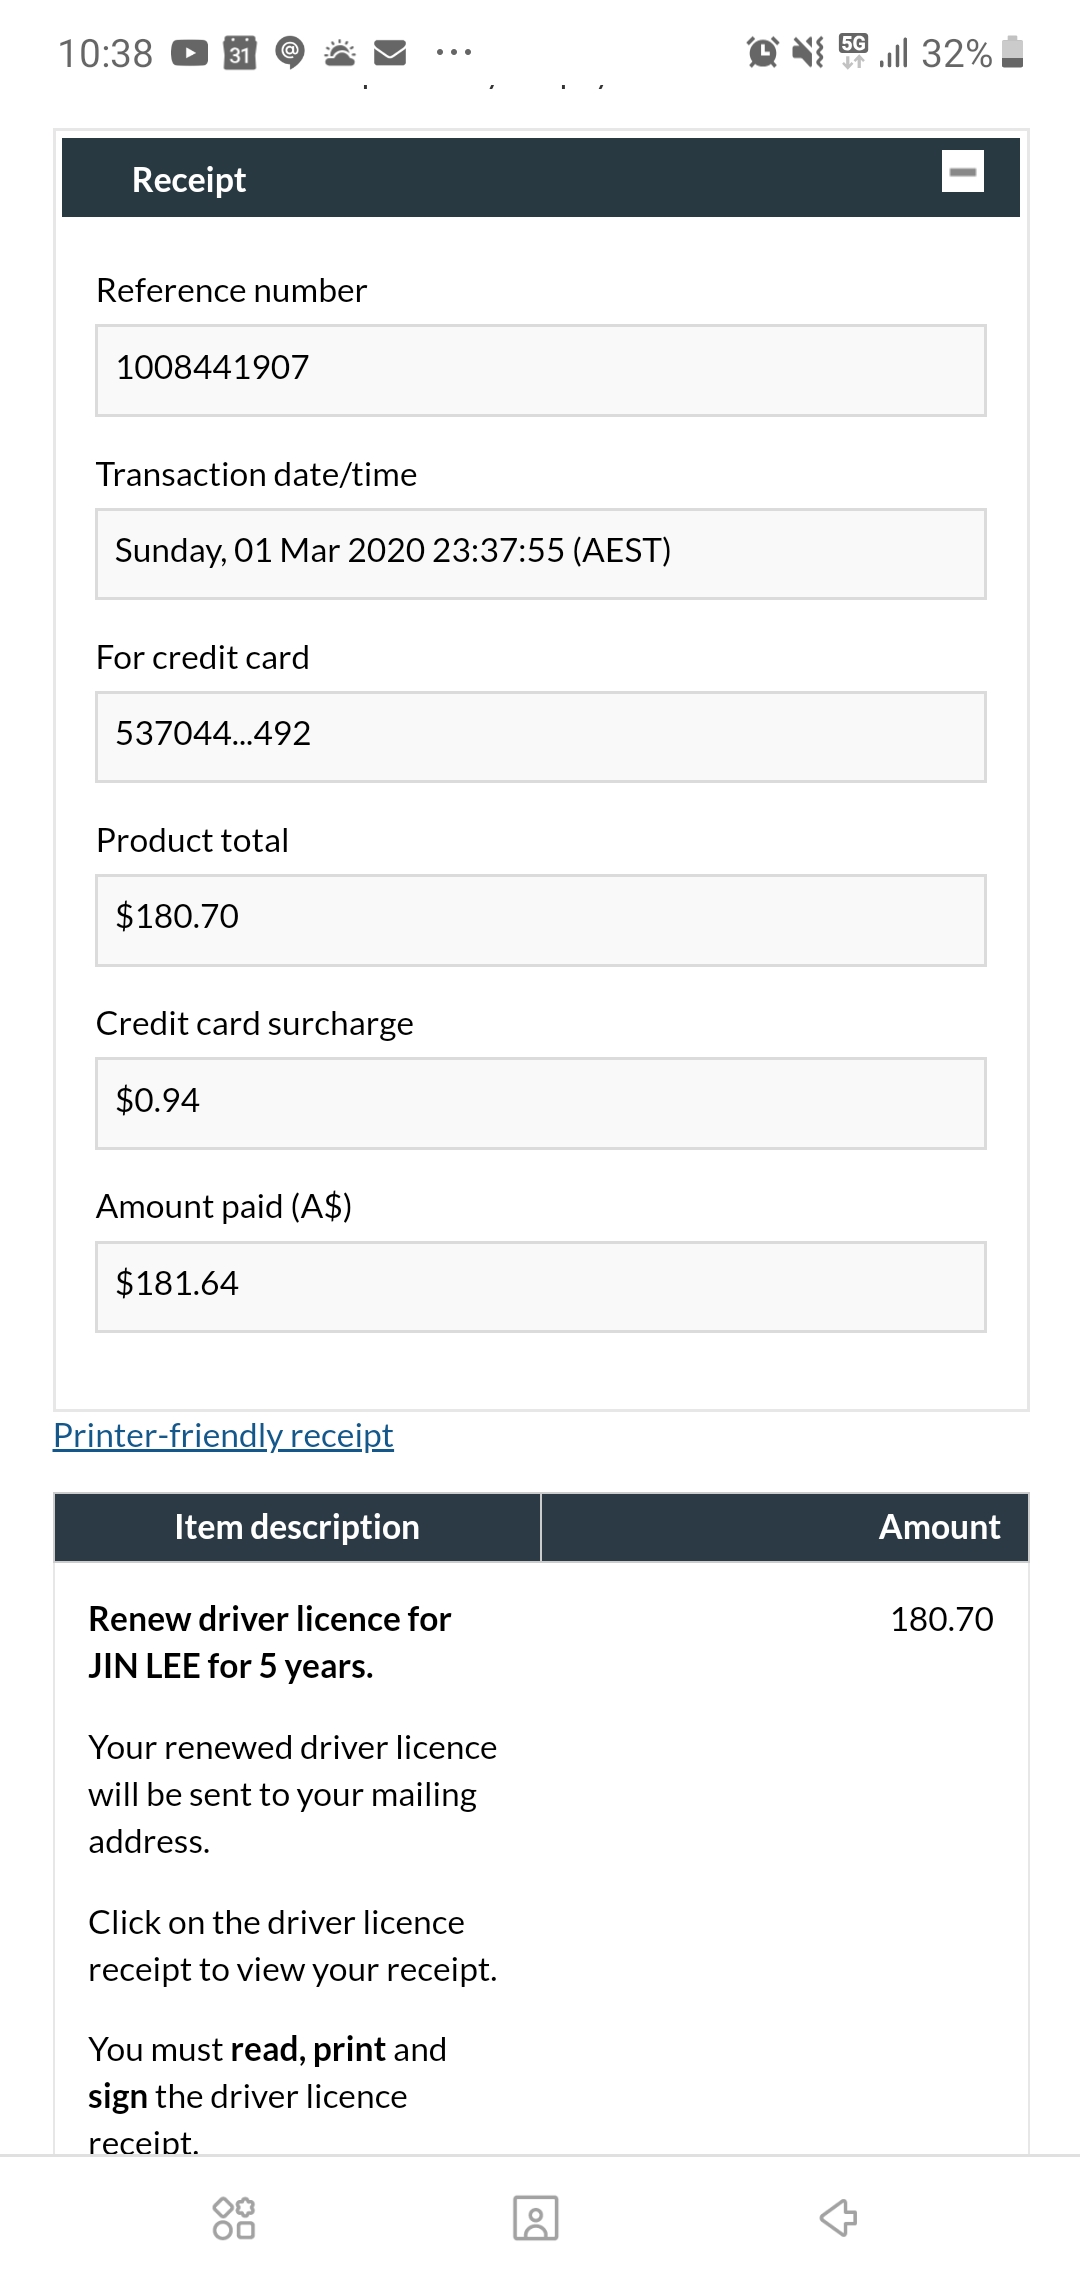Tap the back arrow icon in bottom bar
1080x2280 pixels.
[x=838, y=2217]
